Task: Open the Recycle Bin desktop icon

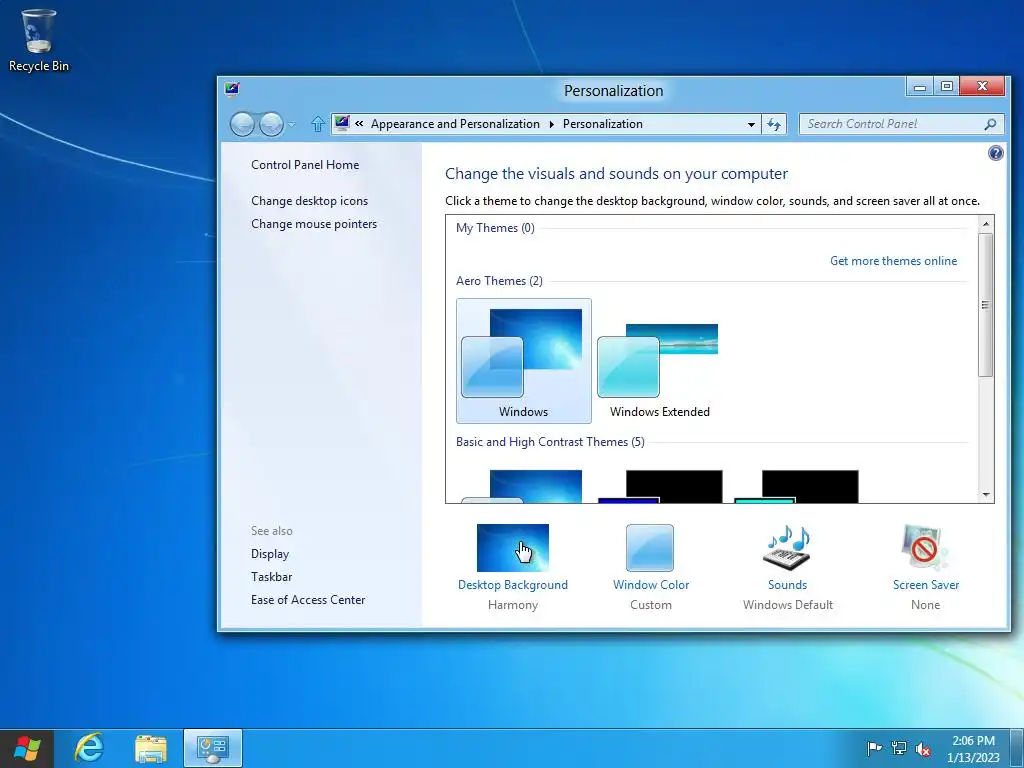Action: (x=39, y=40)
